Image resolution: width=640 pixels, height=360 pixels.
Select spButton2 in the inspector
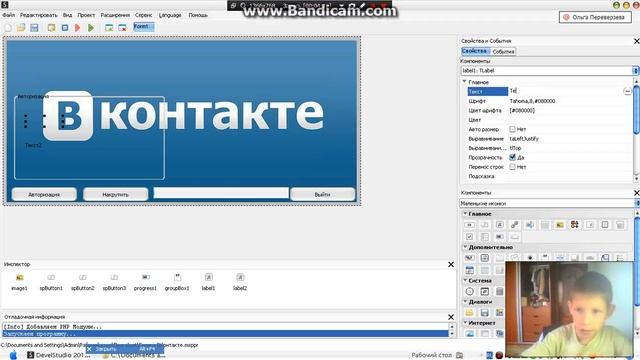point(82,282)
